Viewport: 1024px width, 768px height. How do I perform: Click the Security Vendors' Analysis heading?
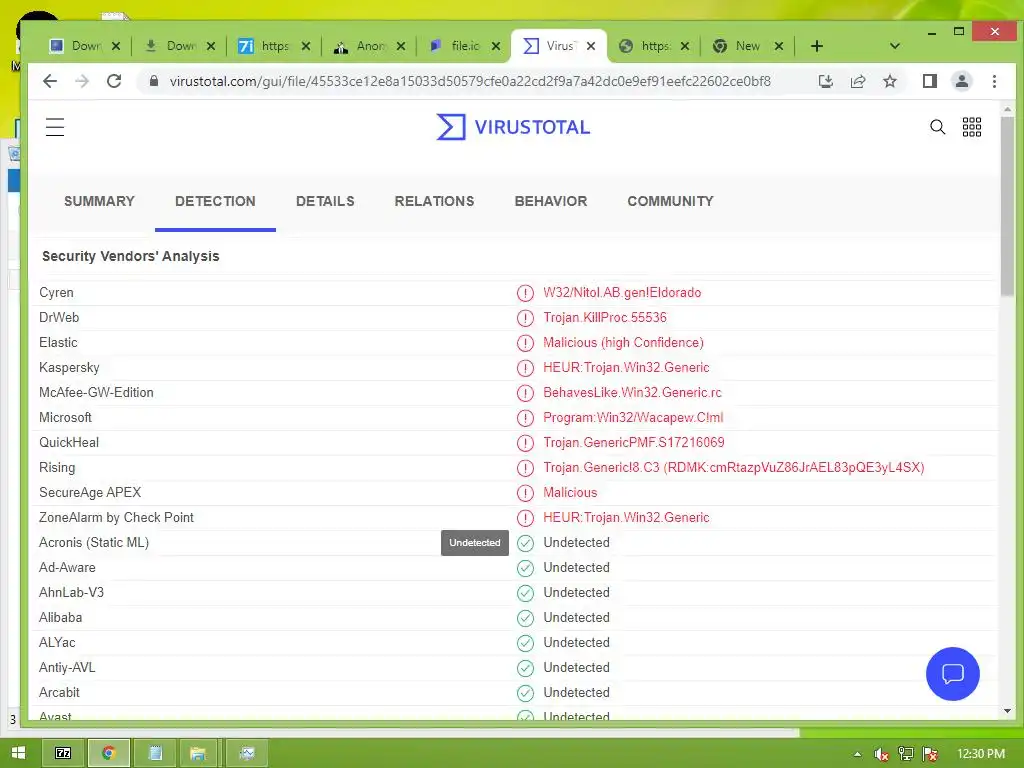tap(131, 256)
